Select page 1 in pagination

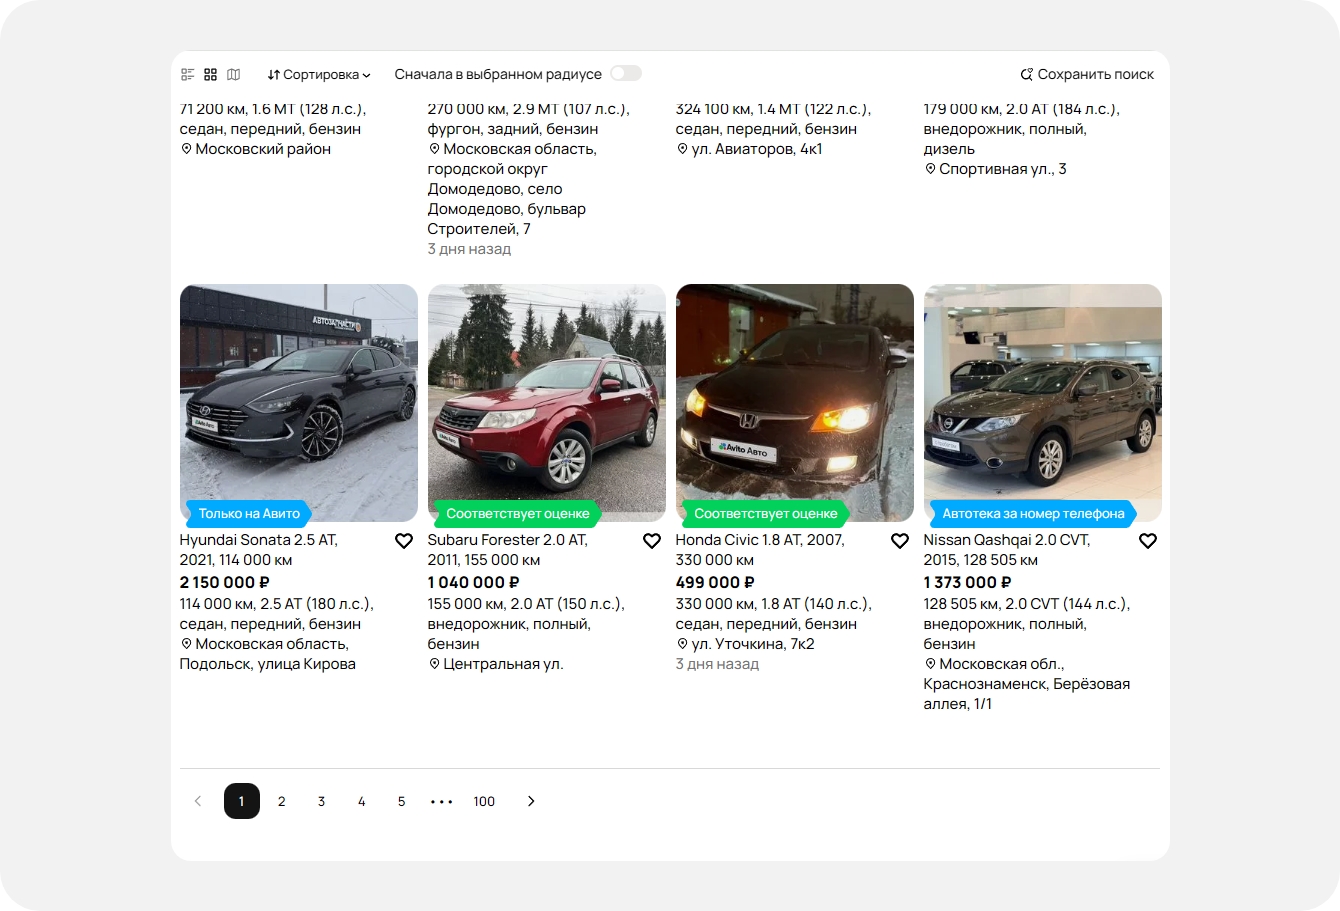[x=242, y=801]
